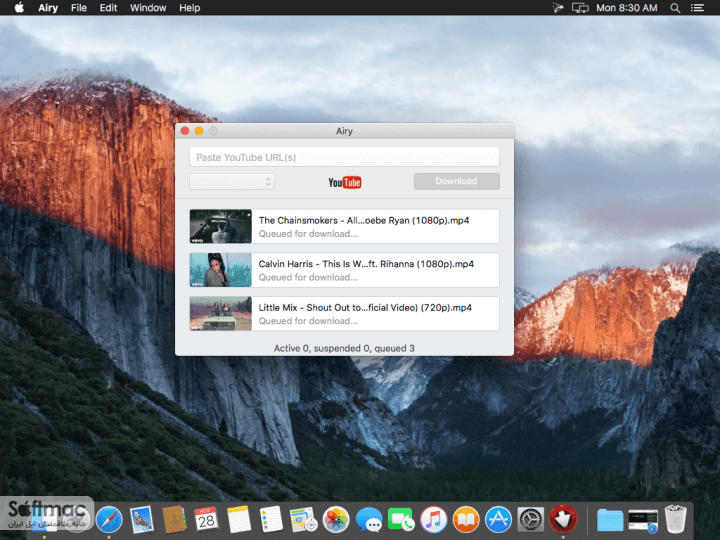Open FaceTime from the dock
Image resolution: width=720 pixels, height=540 pixels.
401,519
